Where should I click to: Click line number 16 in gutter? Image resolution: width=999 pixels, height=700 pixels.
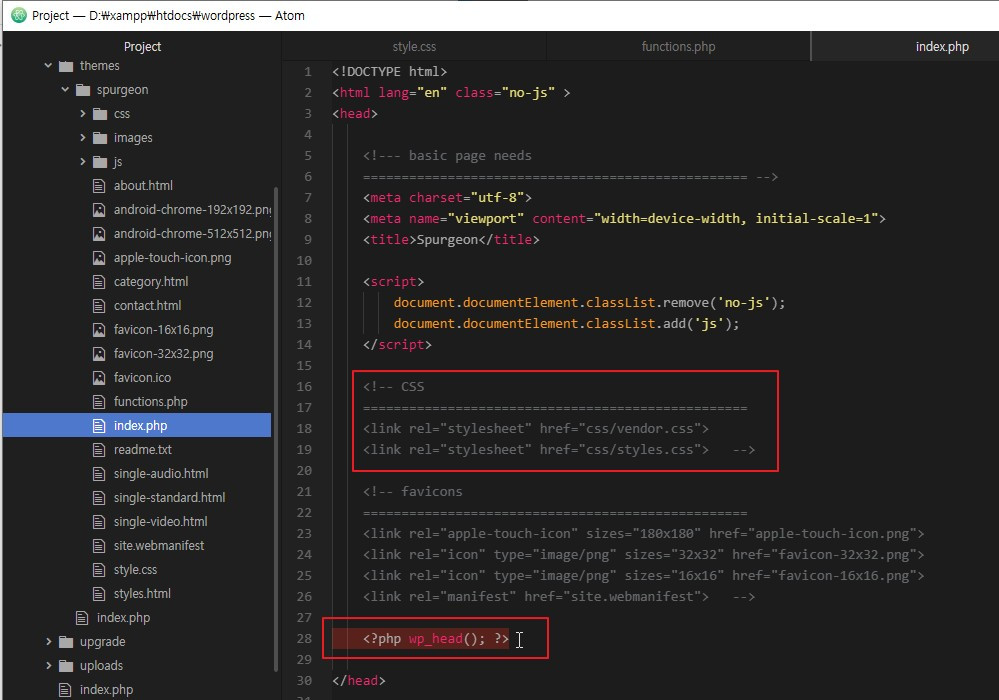pyautogui.click(x=304, y=387)
